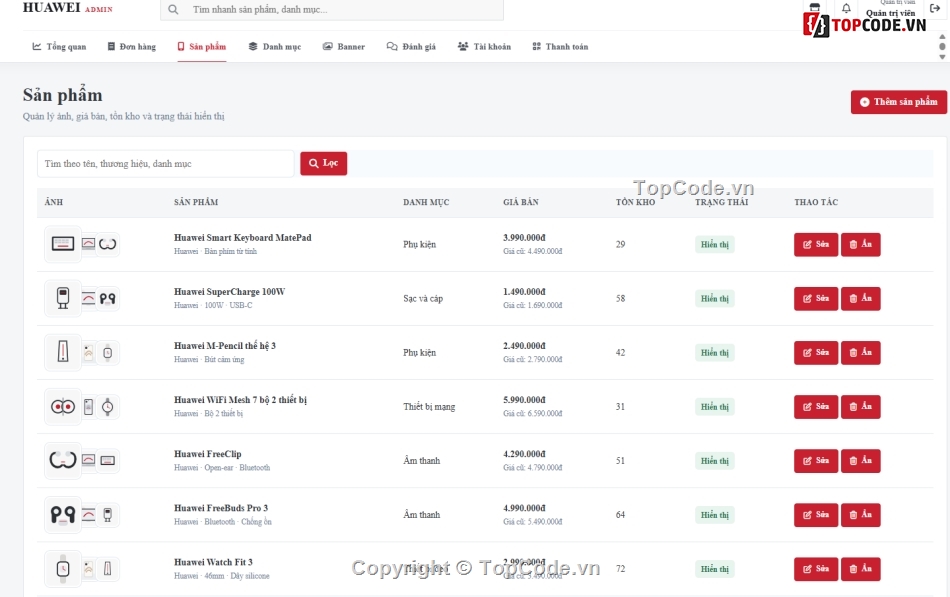Focus the filter field for name, brand, category

click(165, 164)
